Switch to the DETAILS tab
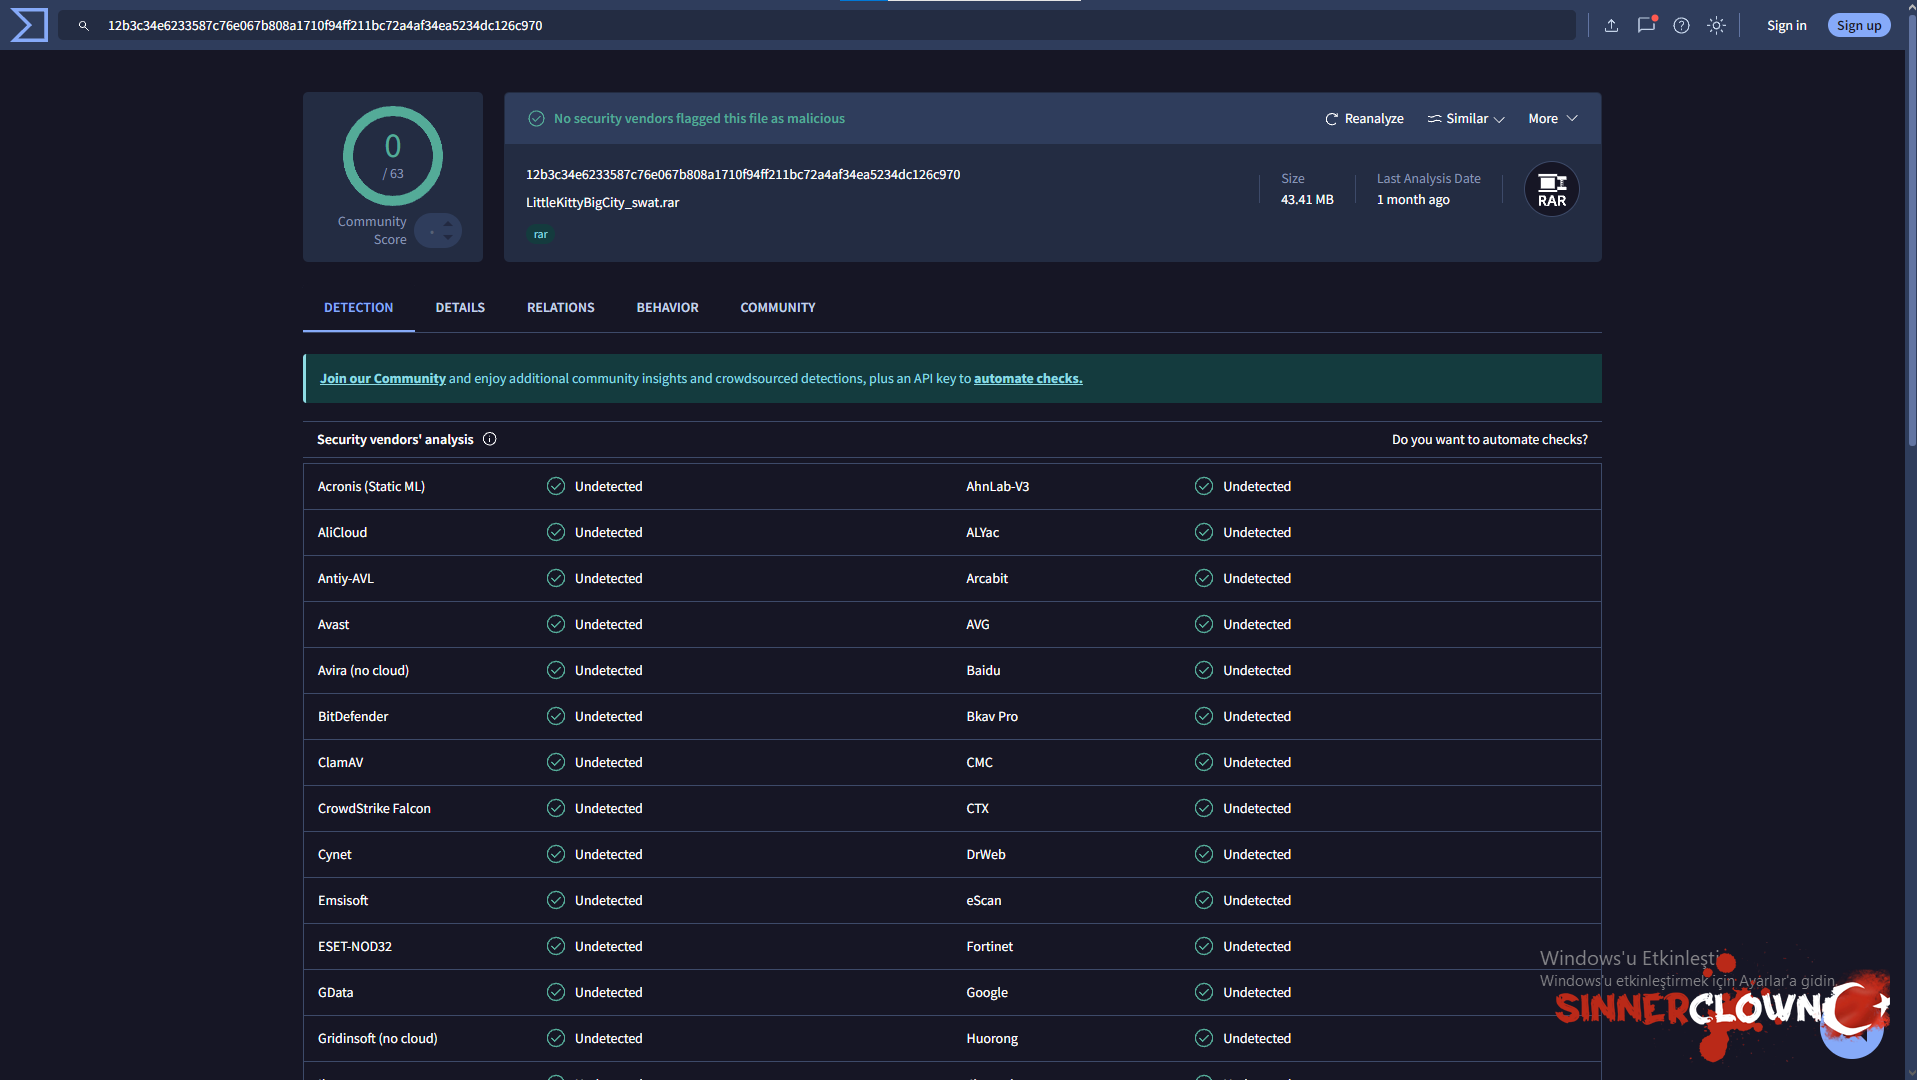The image size is (1917, 1080). tap(460, 308)
